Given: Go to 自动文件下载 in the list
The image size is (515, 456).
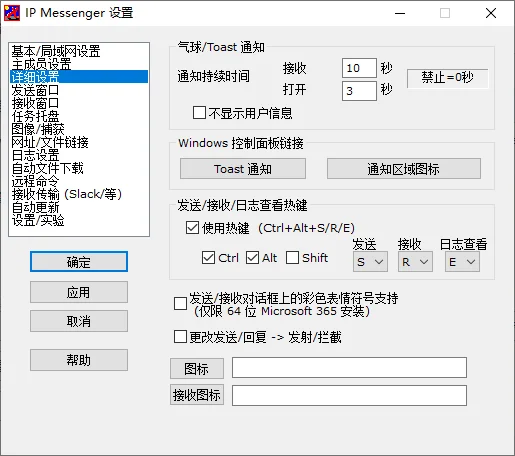Looking at the screenshot, I should (x=79, y=168).
